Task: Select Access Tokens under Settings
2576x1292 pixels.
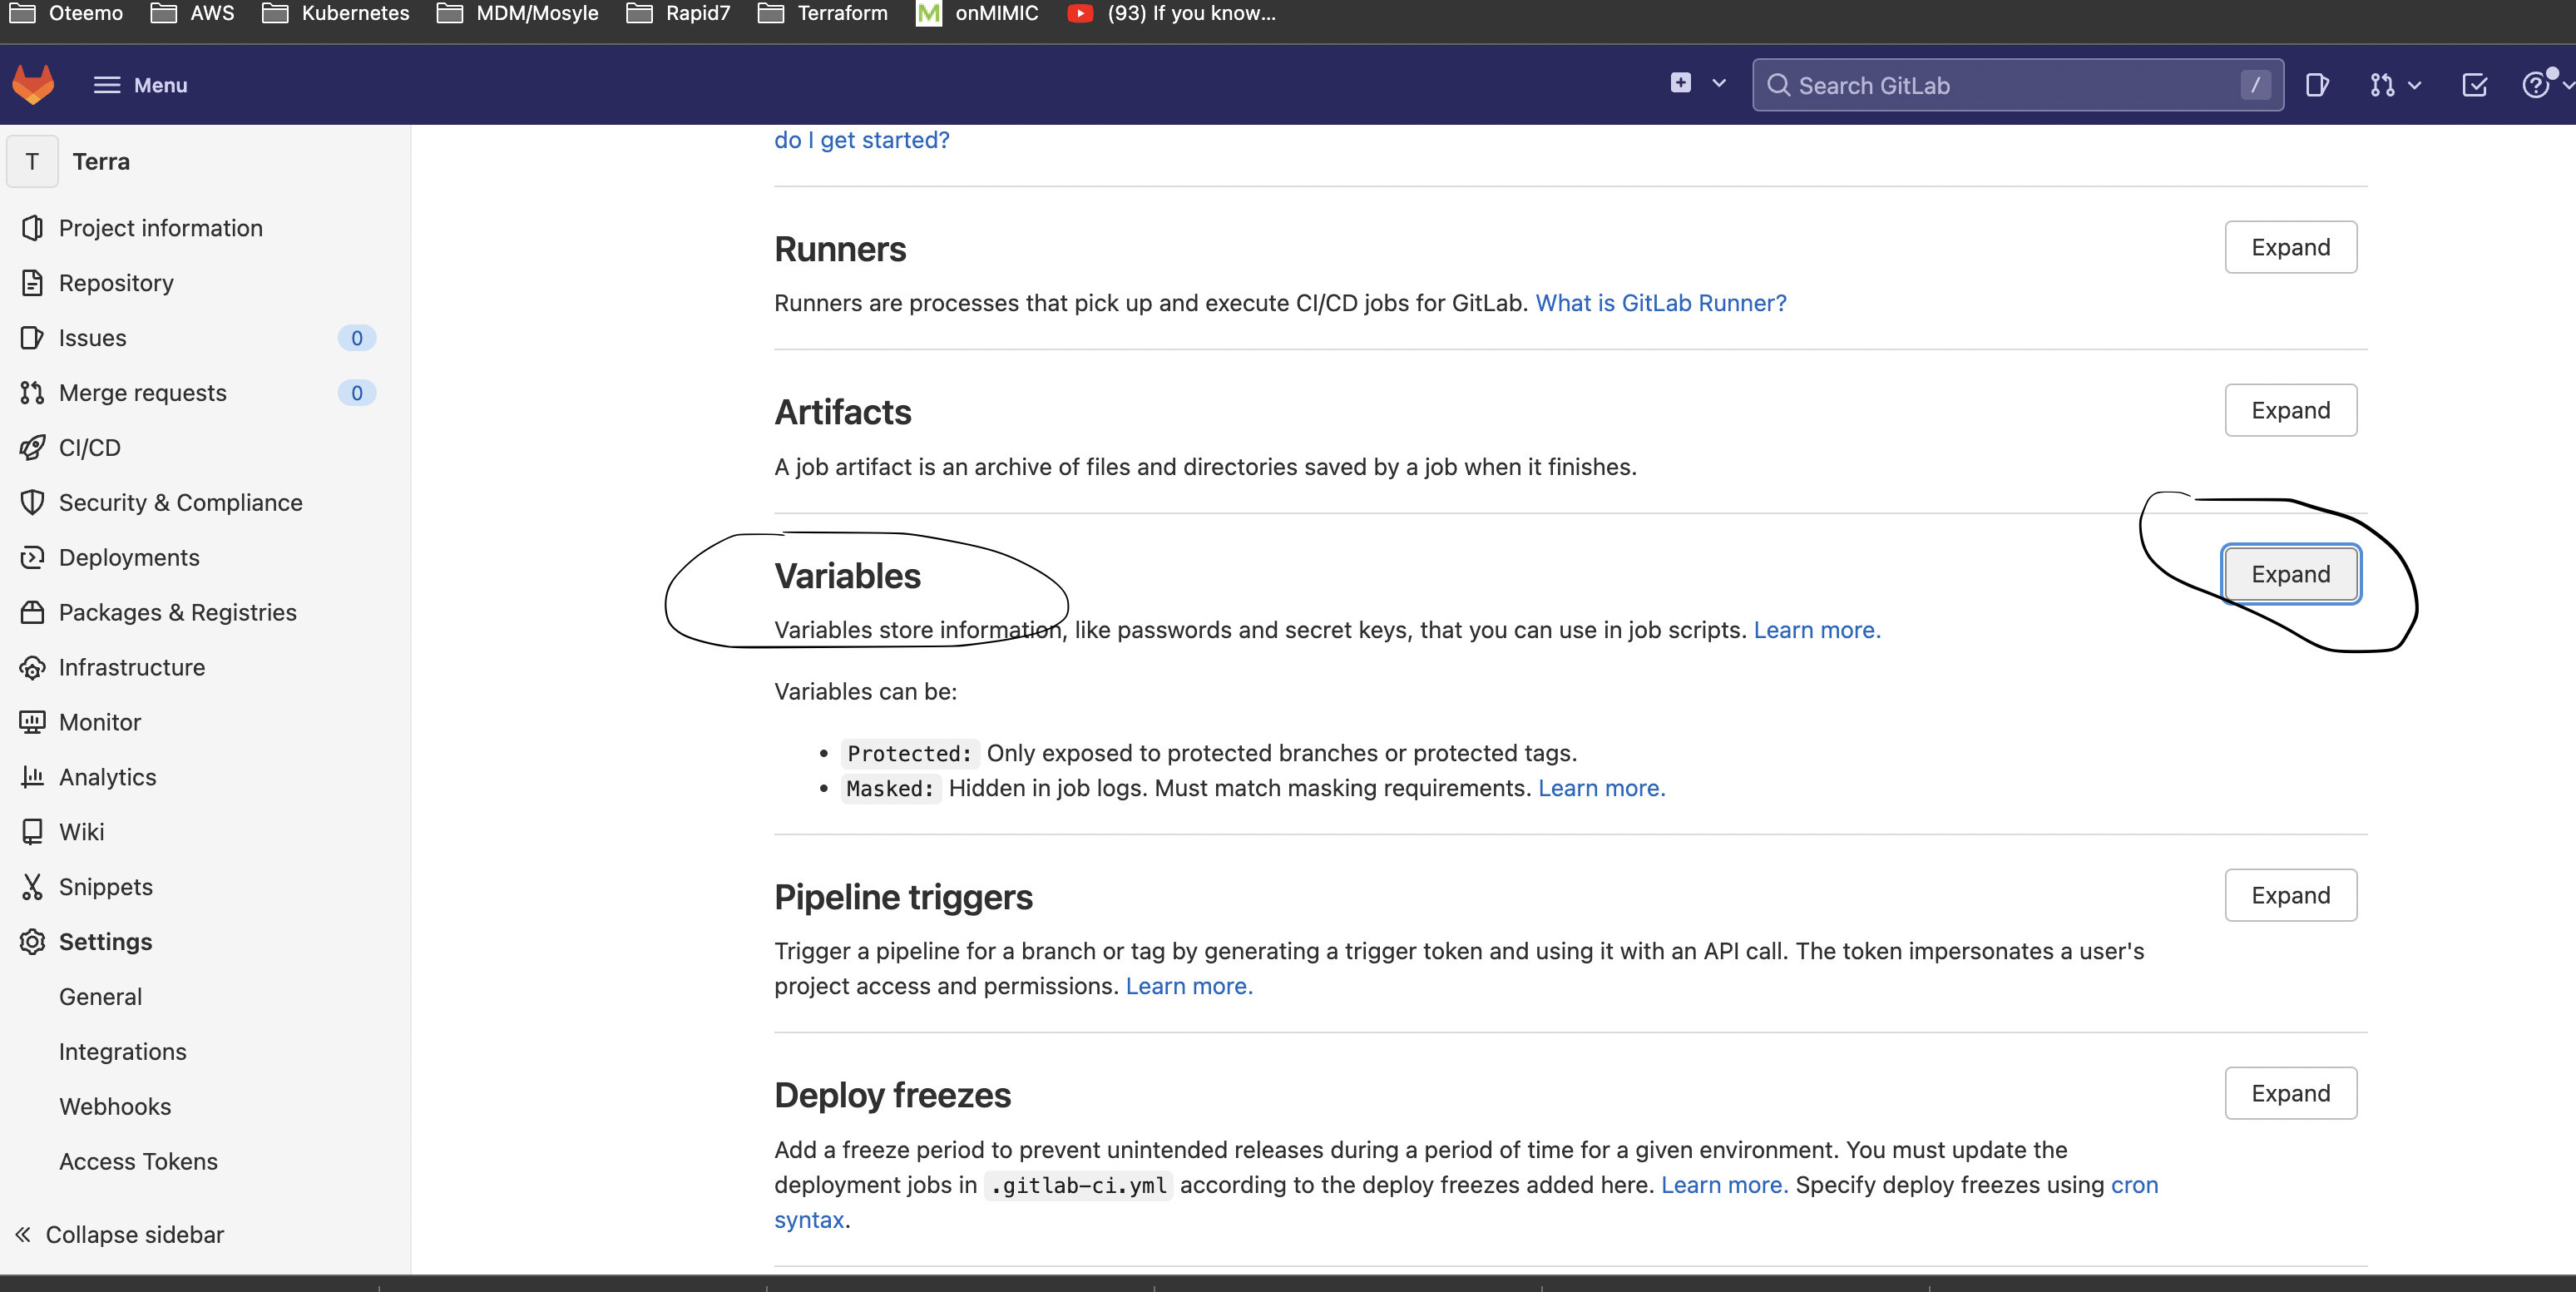Action: pyautogui.click(x=138, y=1161)
